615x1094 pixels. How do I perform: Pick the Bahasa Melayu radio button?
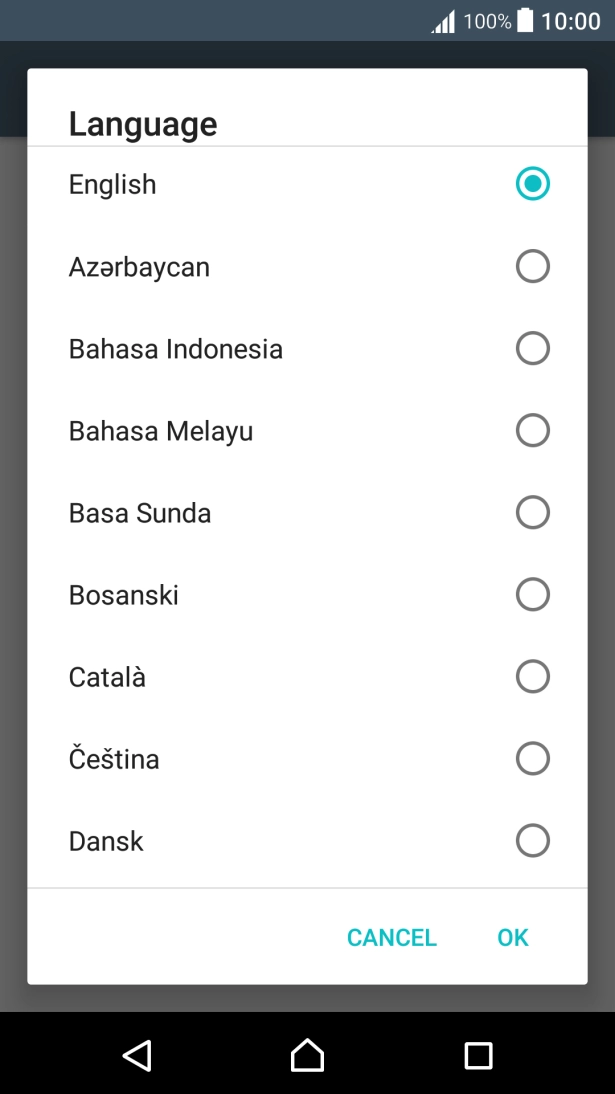point(532,431)
